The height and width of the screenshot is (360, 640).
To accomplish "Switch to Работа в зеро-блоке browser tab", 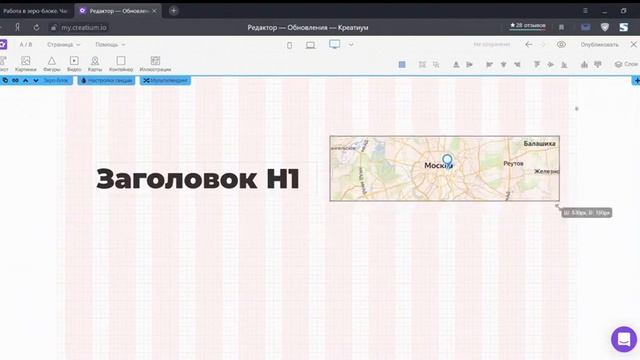I will tap(36, 11).
